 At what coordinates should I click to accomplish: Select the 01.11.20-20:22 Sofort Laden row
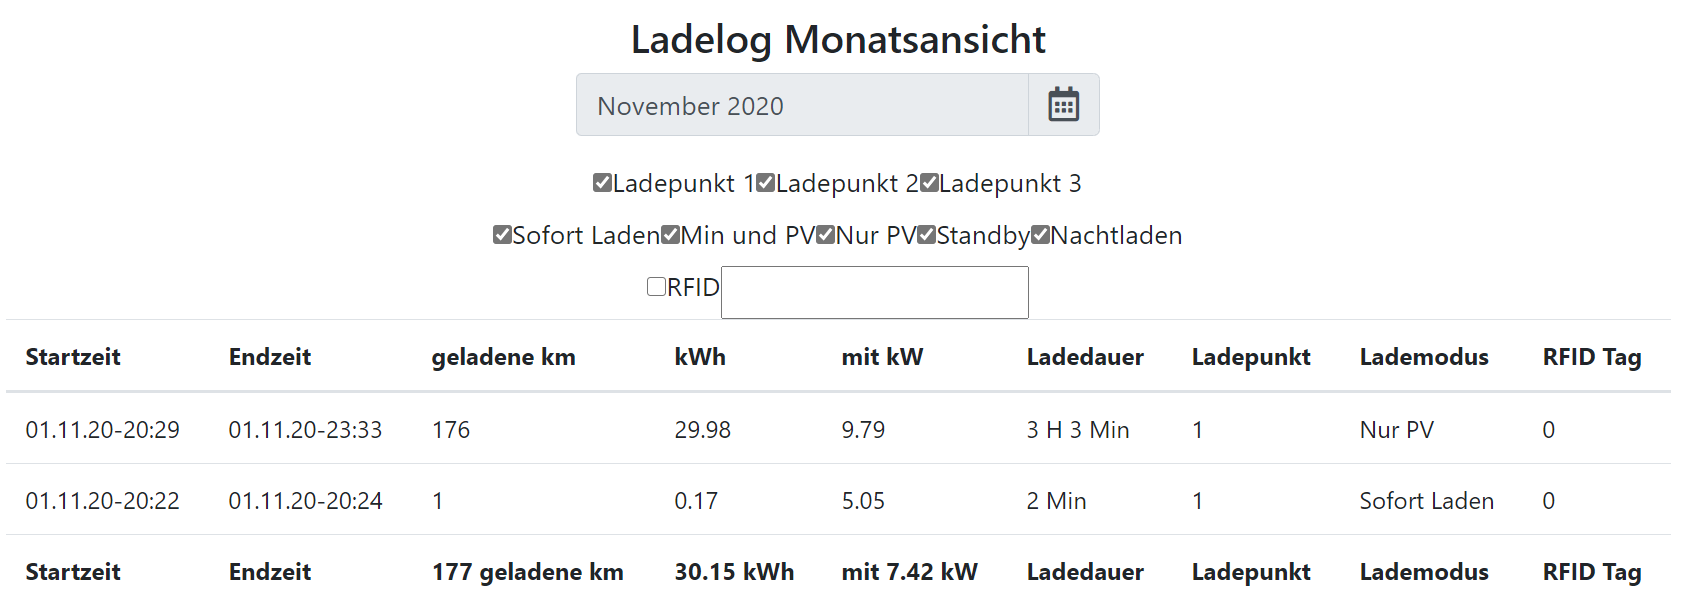tap(103, 501)
